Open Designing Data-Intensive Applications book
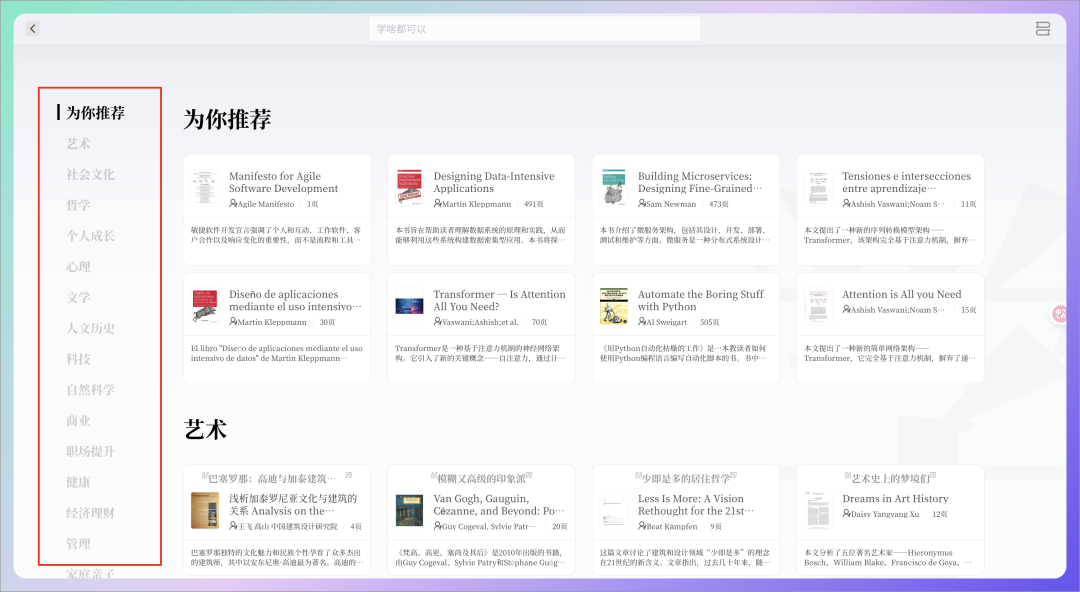 (x=481, y=210)
